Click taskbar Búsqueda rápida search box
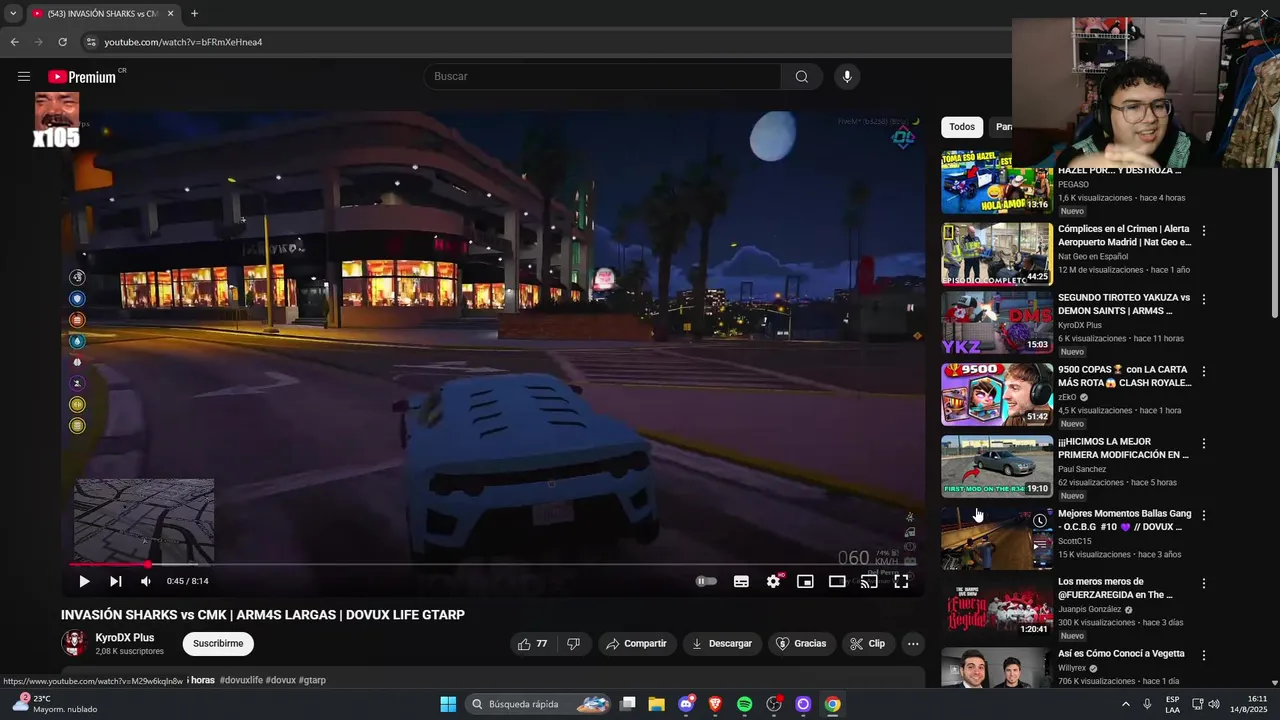 click(x=540, y=704)
